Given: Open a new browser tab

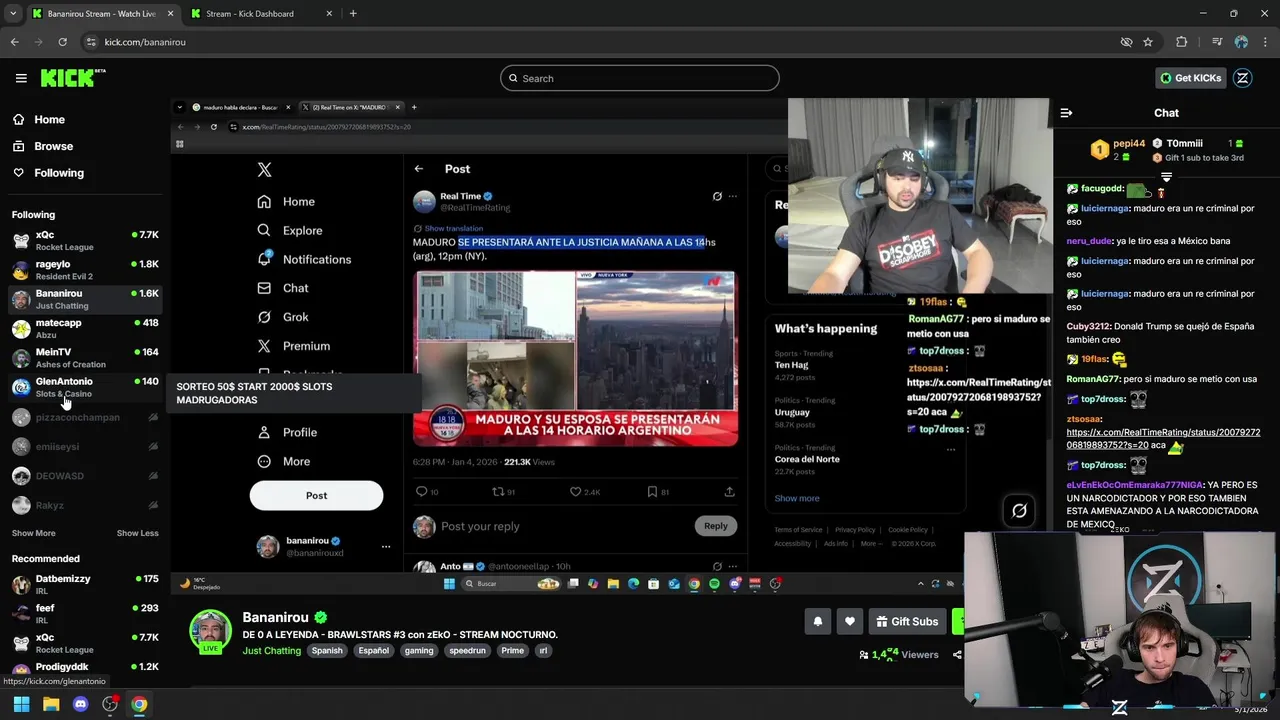Looking at the screenshot, I should pos(353,14).
